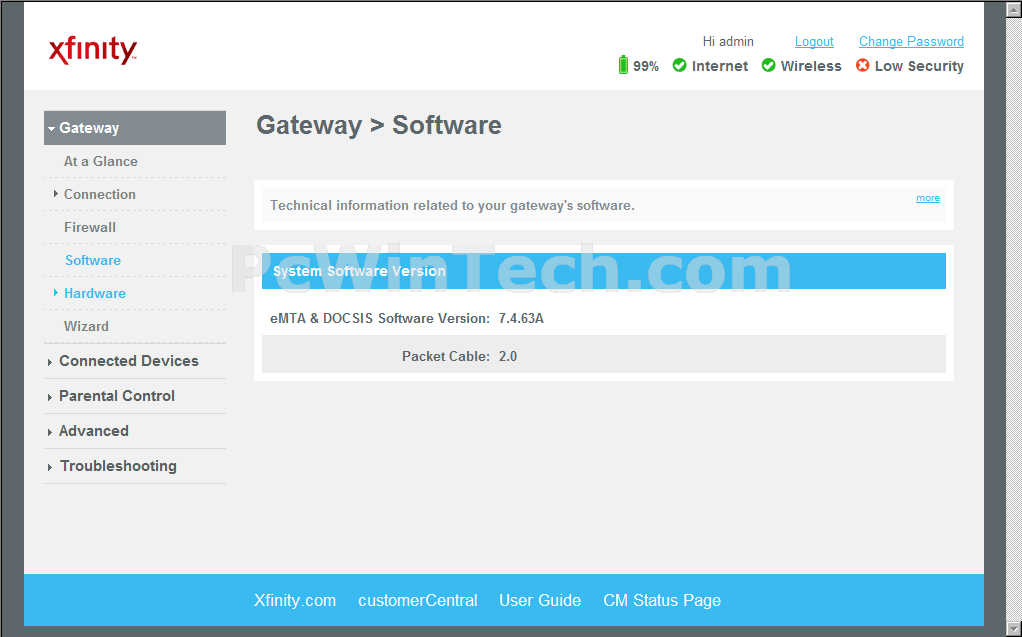Image resolution: width=1022 pixels, height=637 pixels.
Task: Open the customerCentral footer link
Action: tap(418, 600)
